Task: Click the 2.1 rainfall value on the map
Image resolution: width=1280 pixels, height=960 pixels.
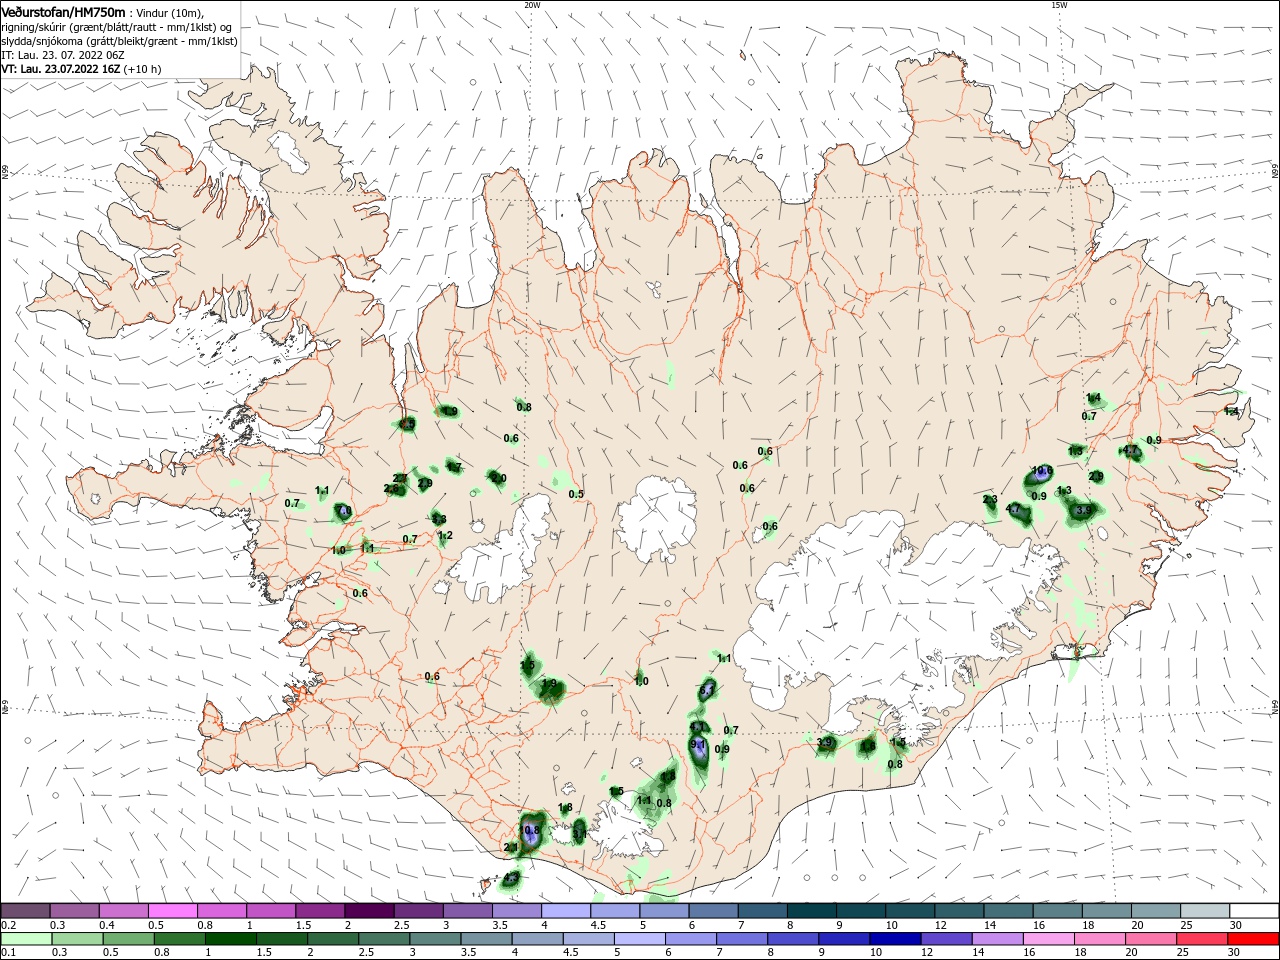Action: coord(510,847)
